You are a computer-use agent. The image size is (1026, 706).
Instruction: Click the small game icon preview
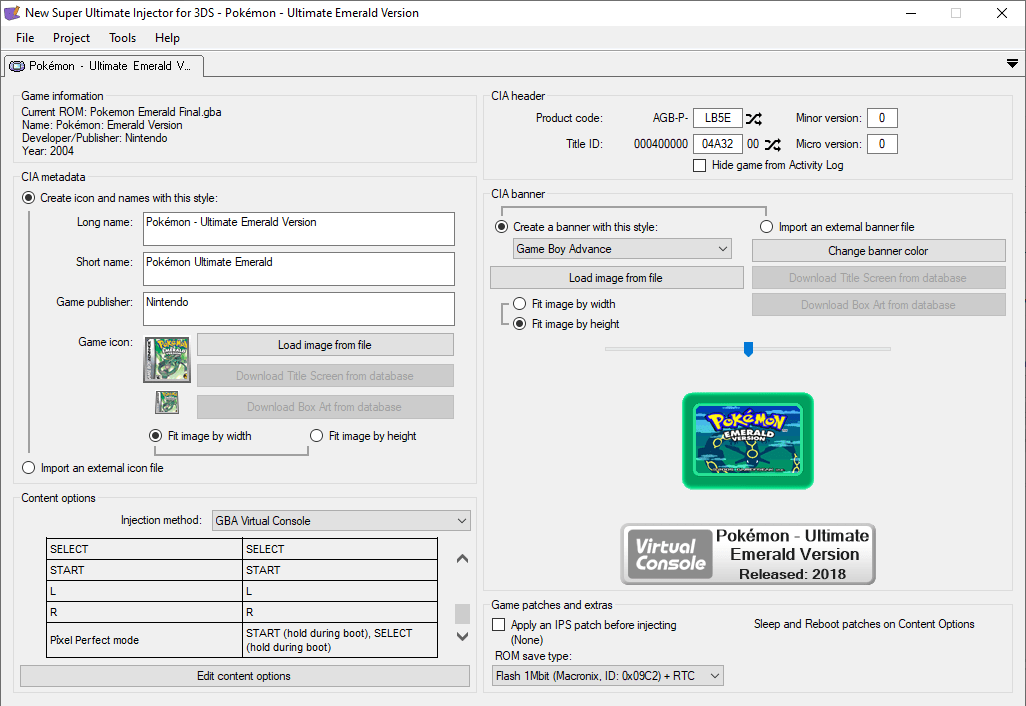(x=167, y=402)
